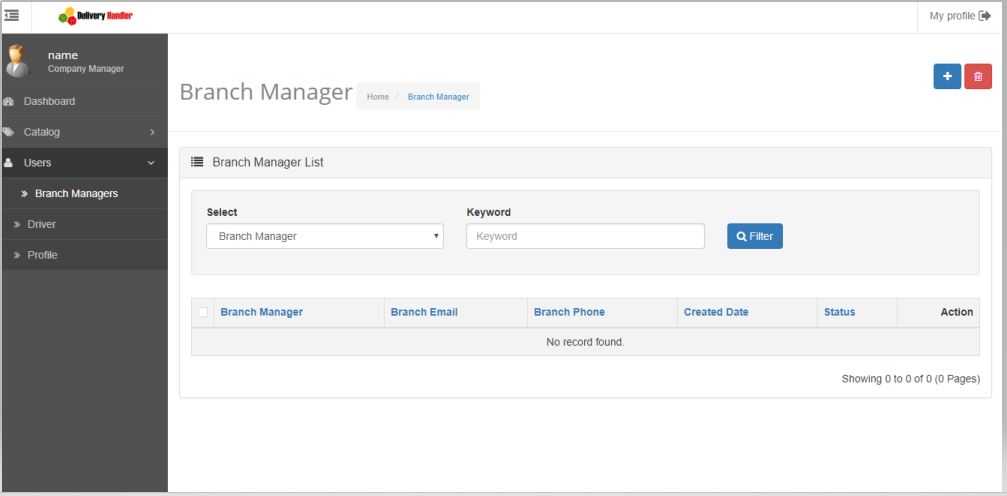The image size is (1007, 496).
Task: Sort by Branch Manager column
Action: [261, 312]
